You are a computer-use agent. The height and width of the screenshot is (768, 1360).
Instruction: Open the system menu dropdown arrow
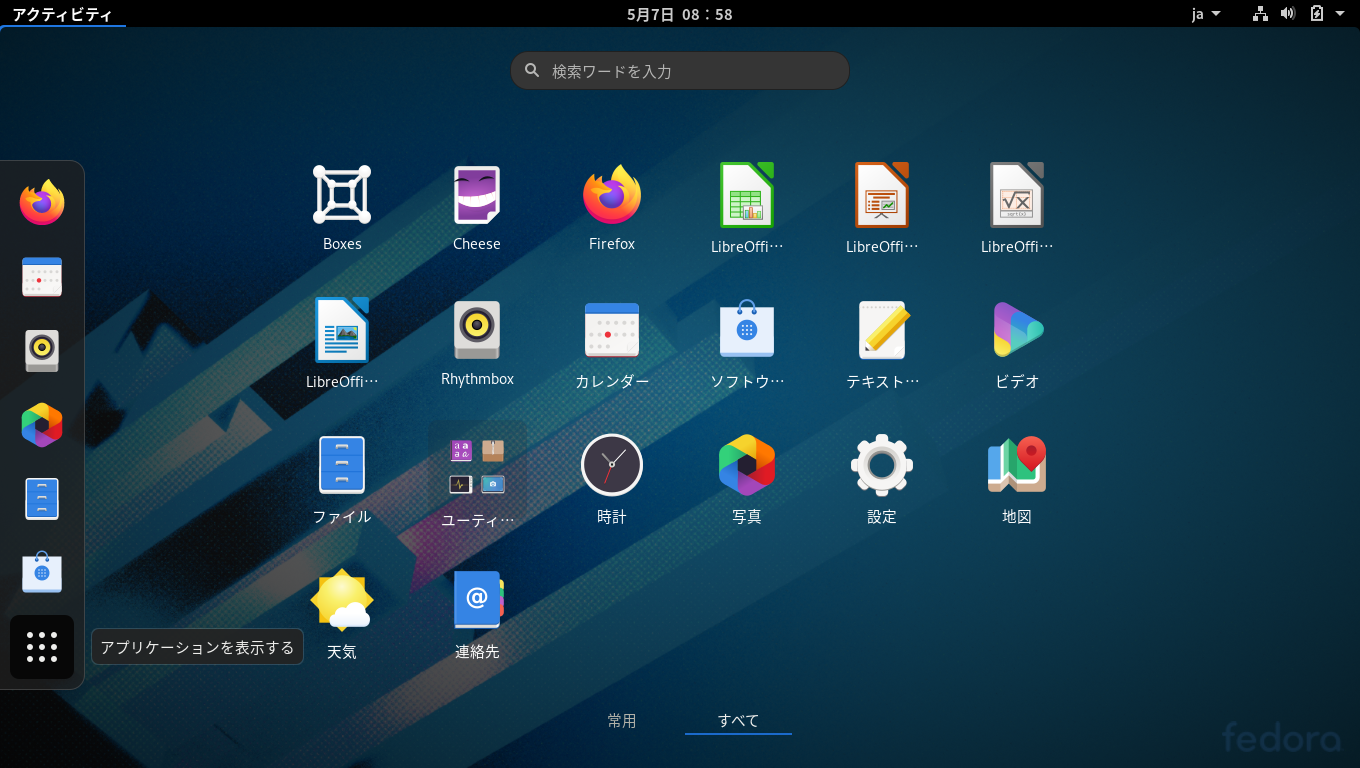[1340, 14]
